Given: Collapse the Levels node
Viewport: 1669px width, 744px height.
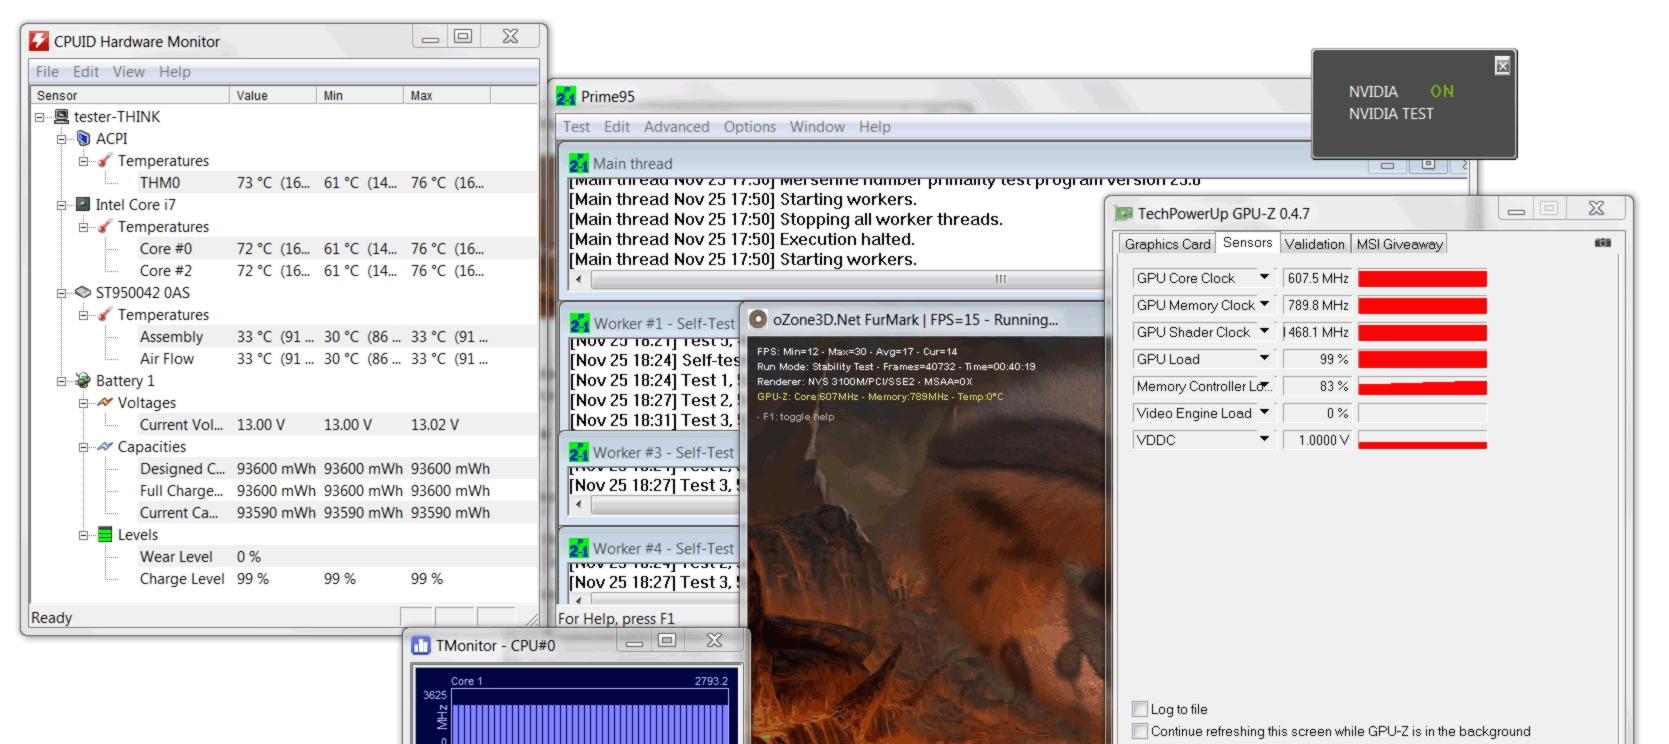Looking at the screenshot, I should (x=84, y=535).
